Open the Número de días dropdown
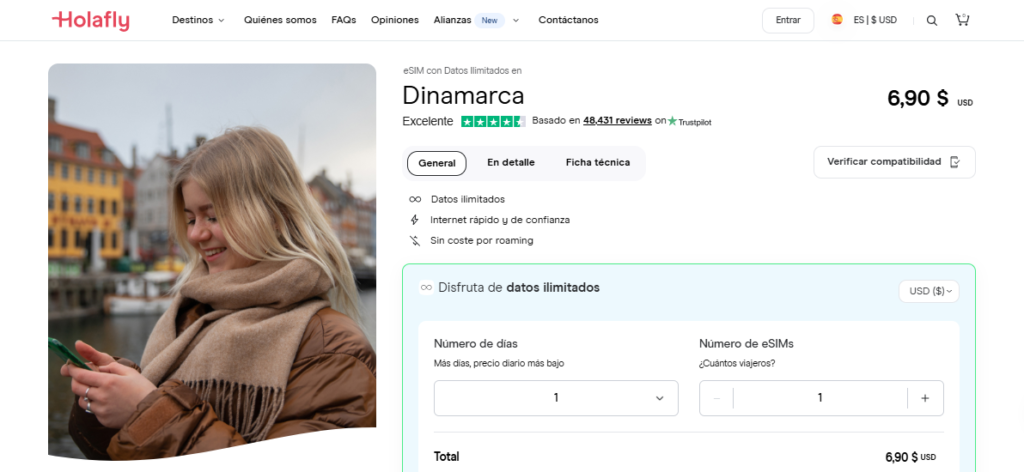1024x472 pixels. (556, 398)
